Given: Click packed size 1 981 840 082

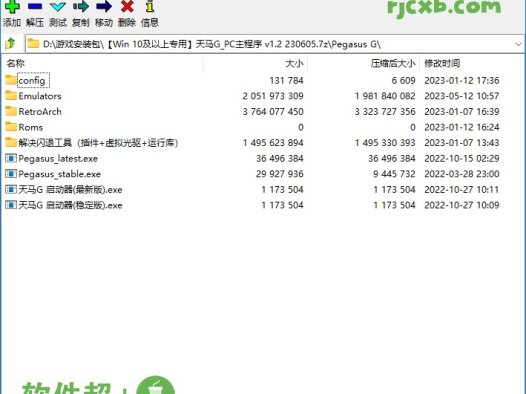Looking at the screenshot, I should pyautogui.click(x=385, y=96).
